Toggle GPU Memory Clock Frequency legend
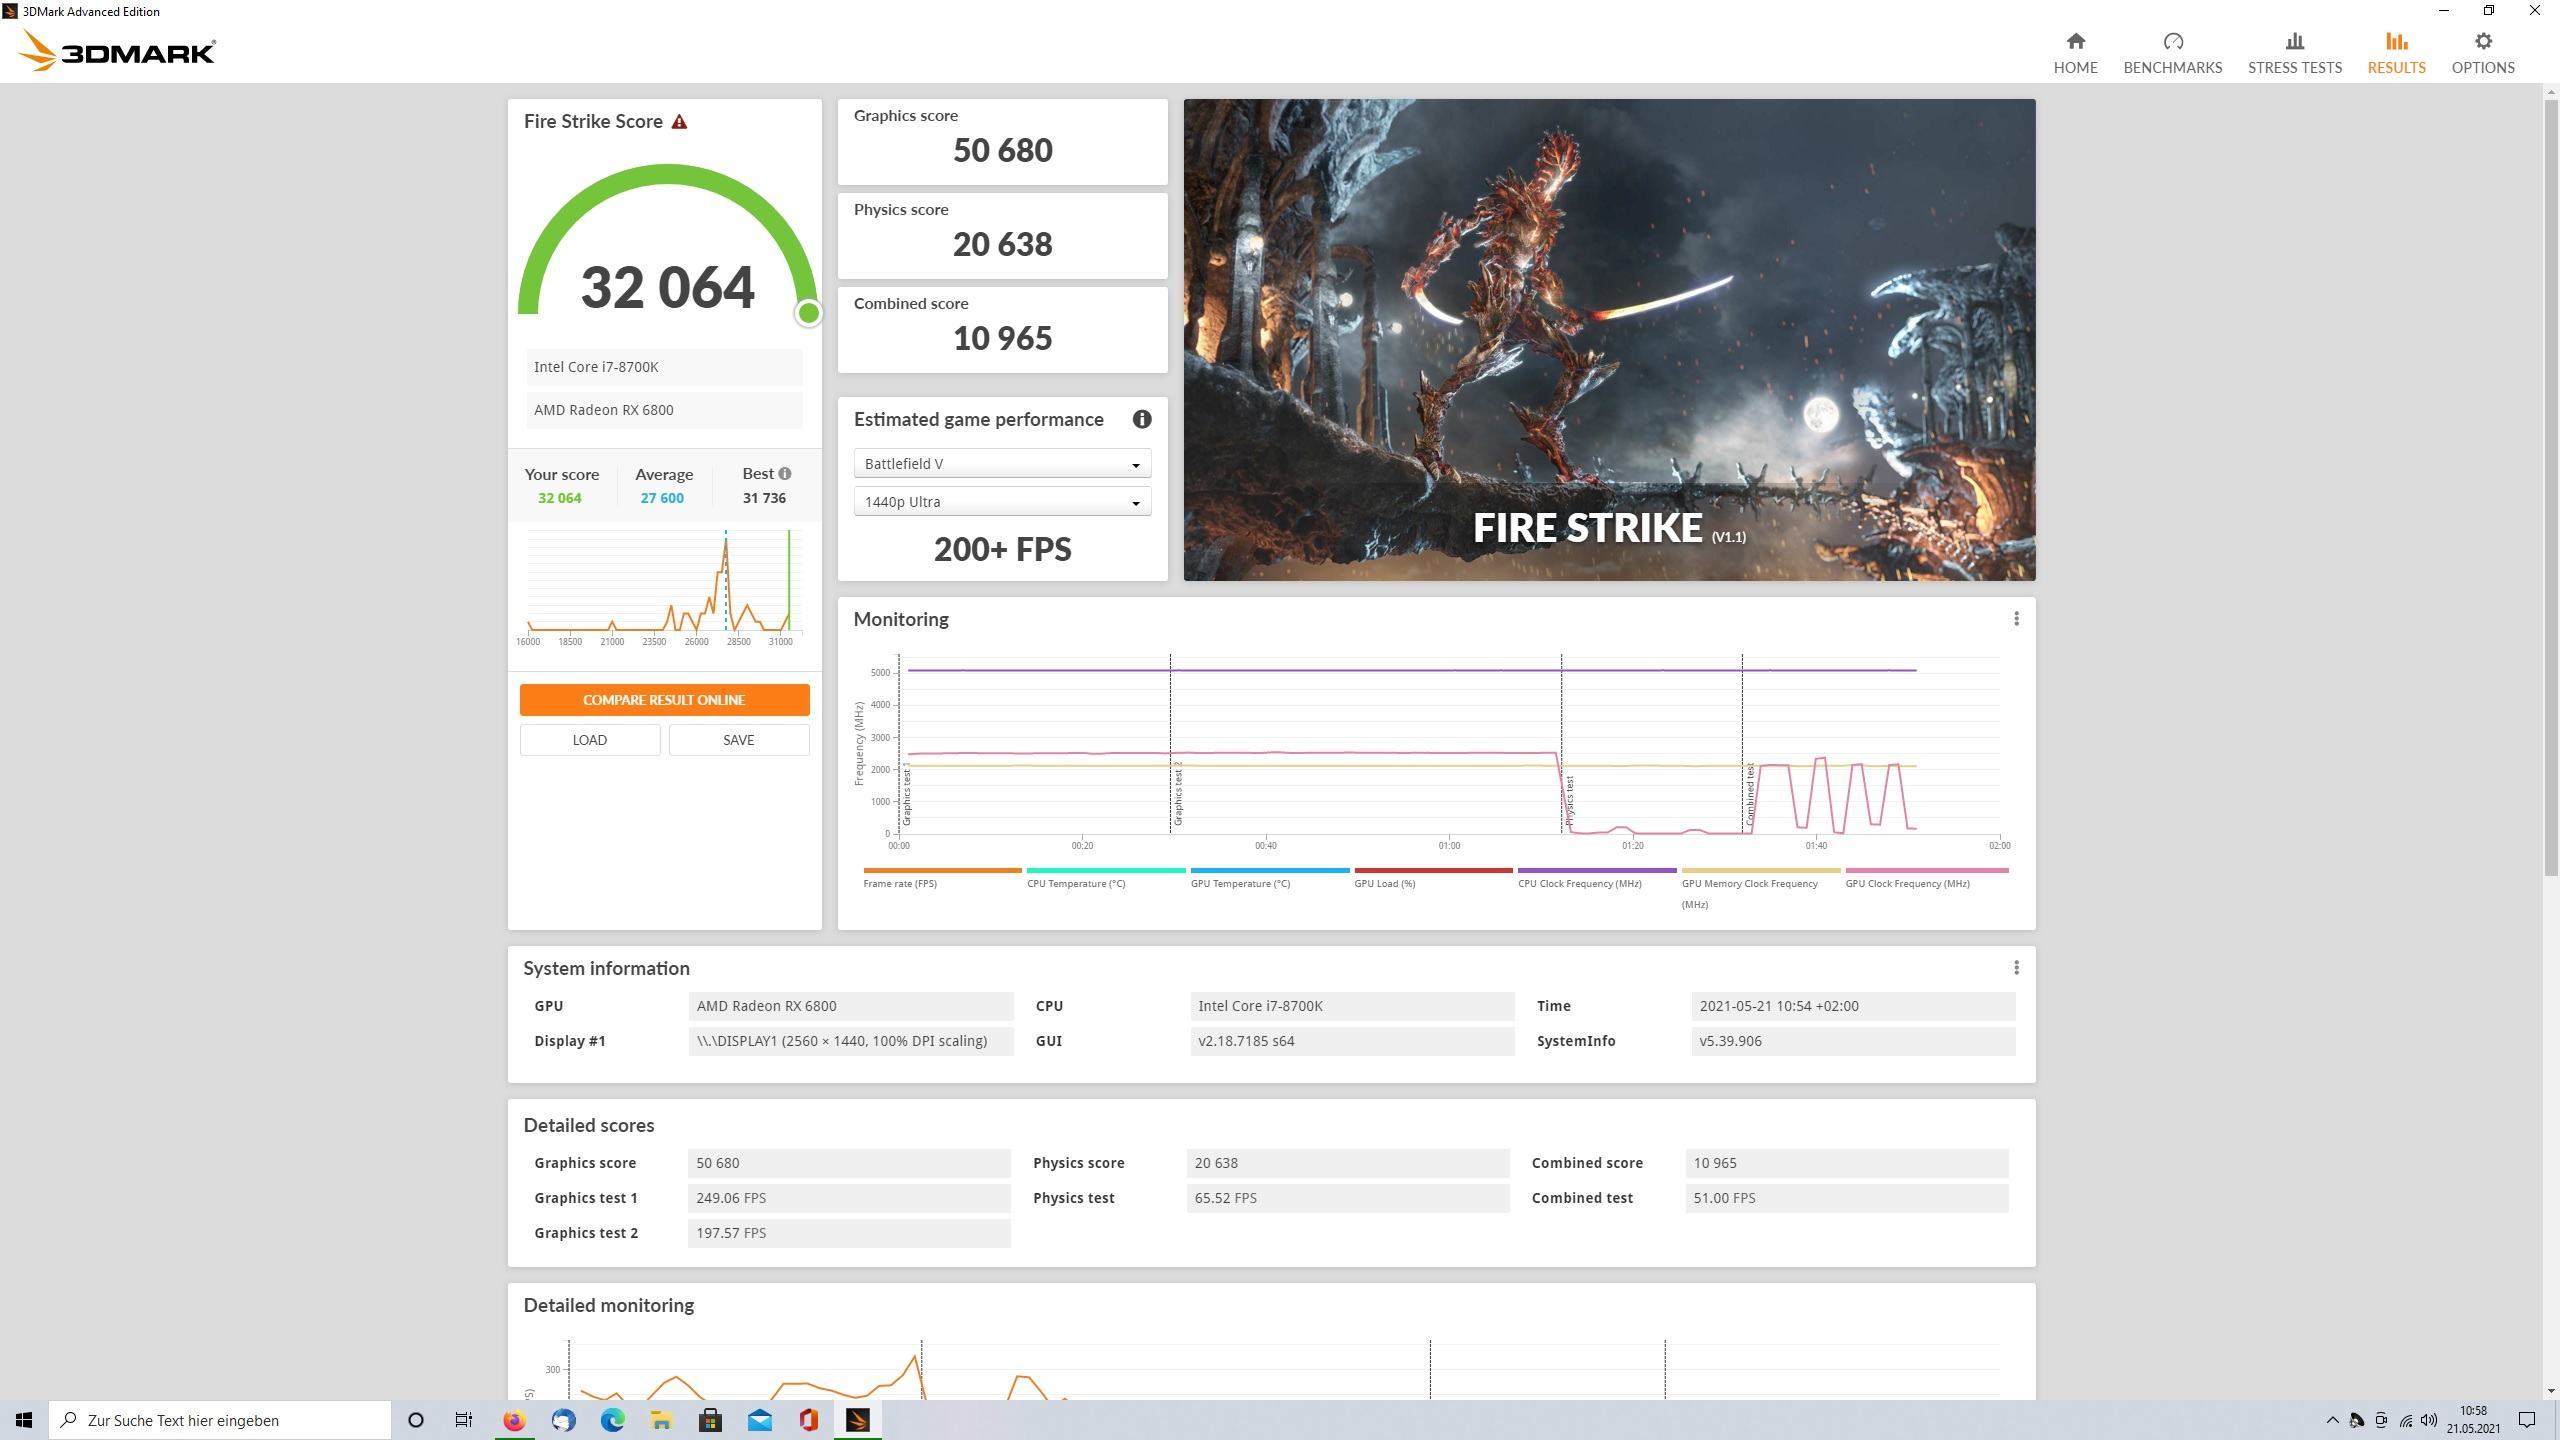This screenshot has width=2560, height=1440. tap(1761, 889)
